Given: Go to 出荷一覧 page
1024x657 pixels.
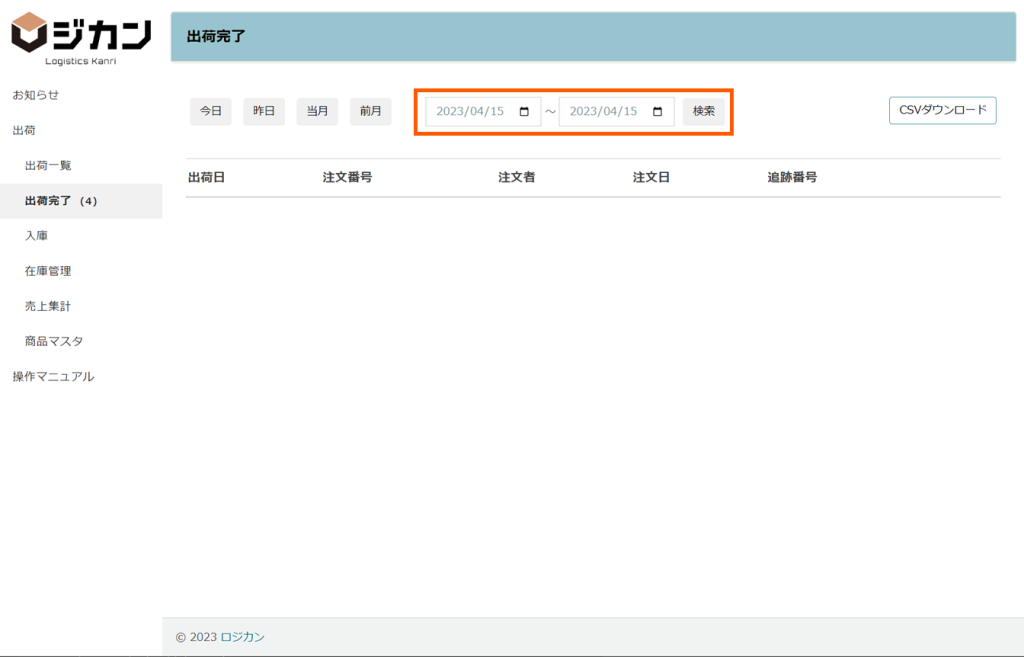Looking at the screenshot, I should [x=48, y=165].
